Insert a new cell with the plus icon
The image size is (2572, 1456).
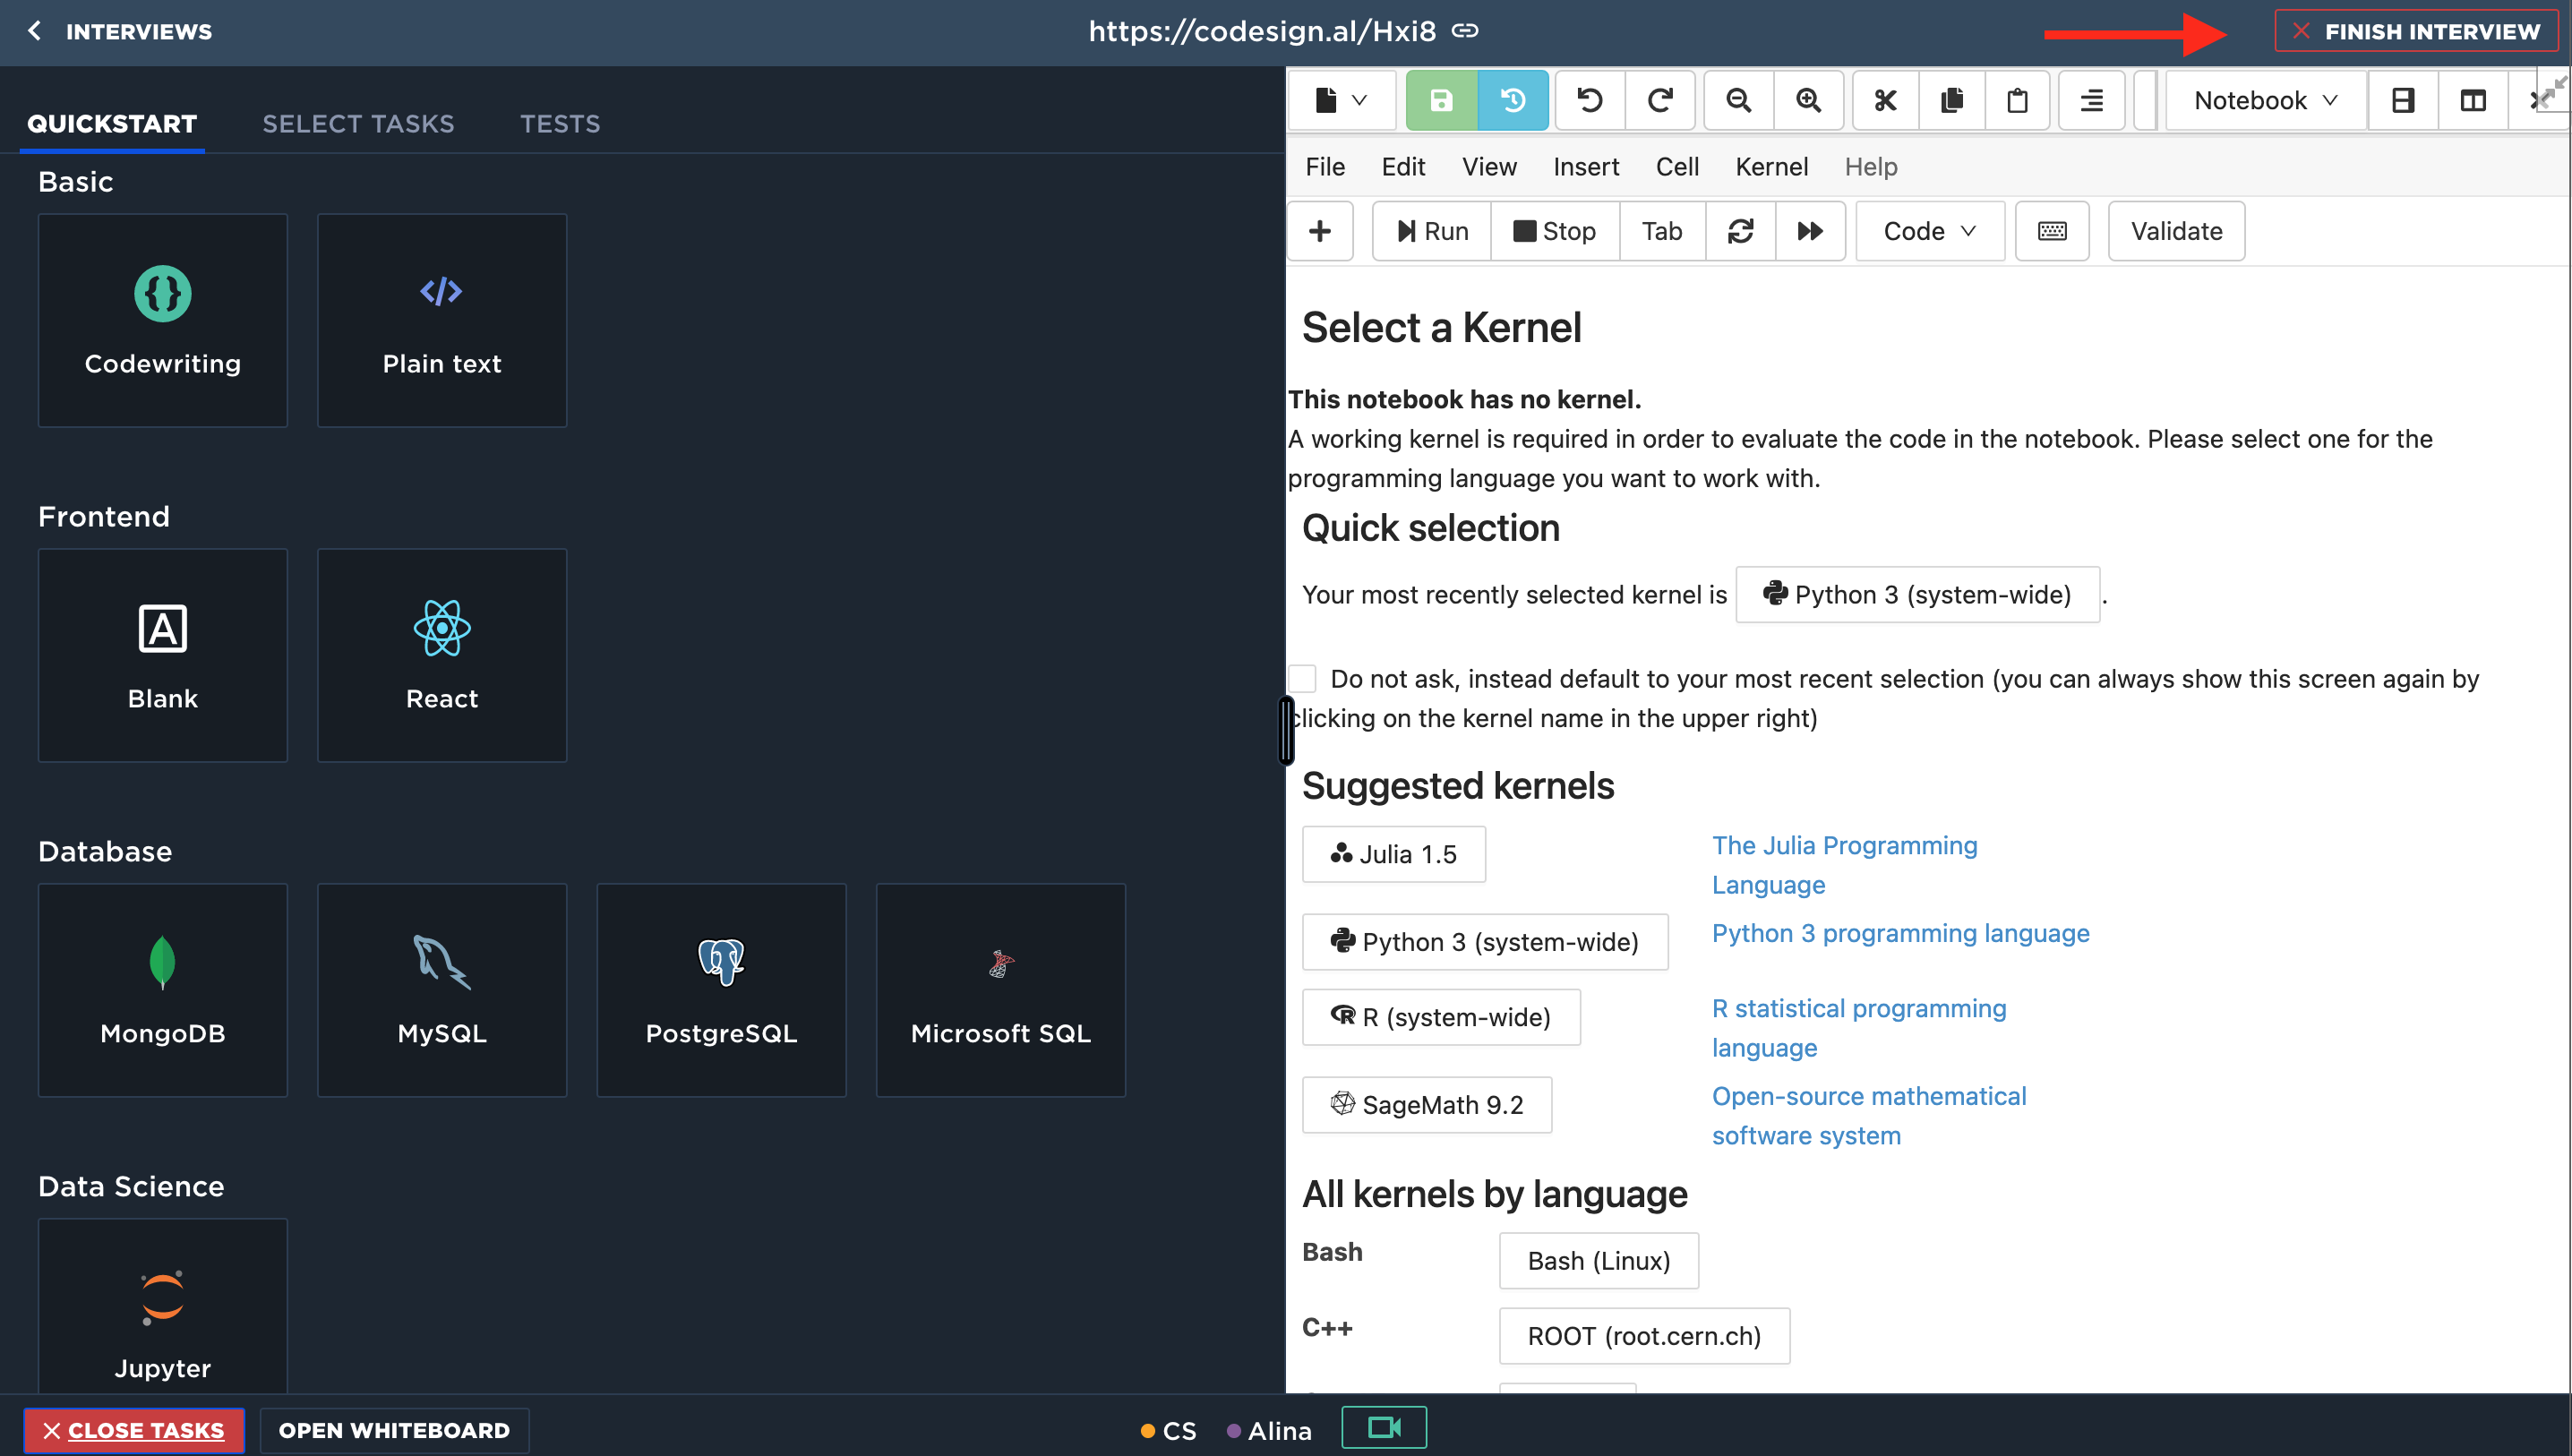click(x=1320, y=231)
